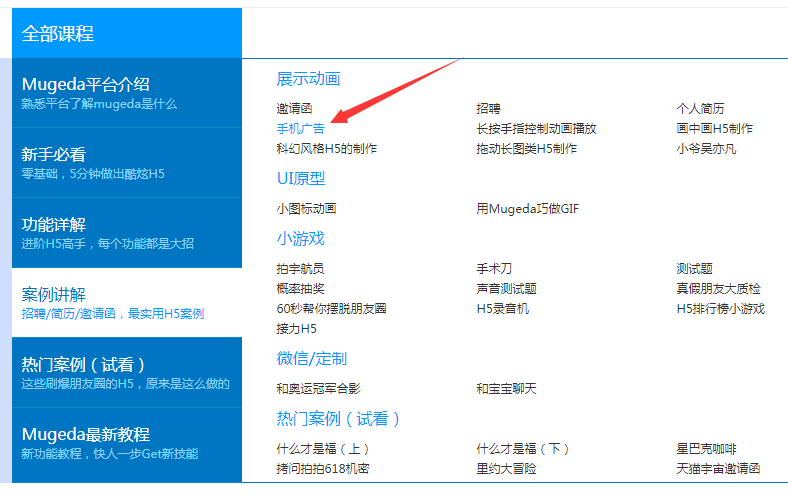Open 真假朋友大质检 course
This screenshot has width=788, height=494.
click(x=718, y=289)
